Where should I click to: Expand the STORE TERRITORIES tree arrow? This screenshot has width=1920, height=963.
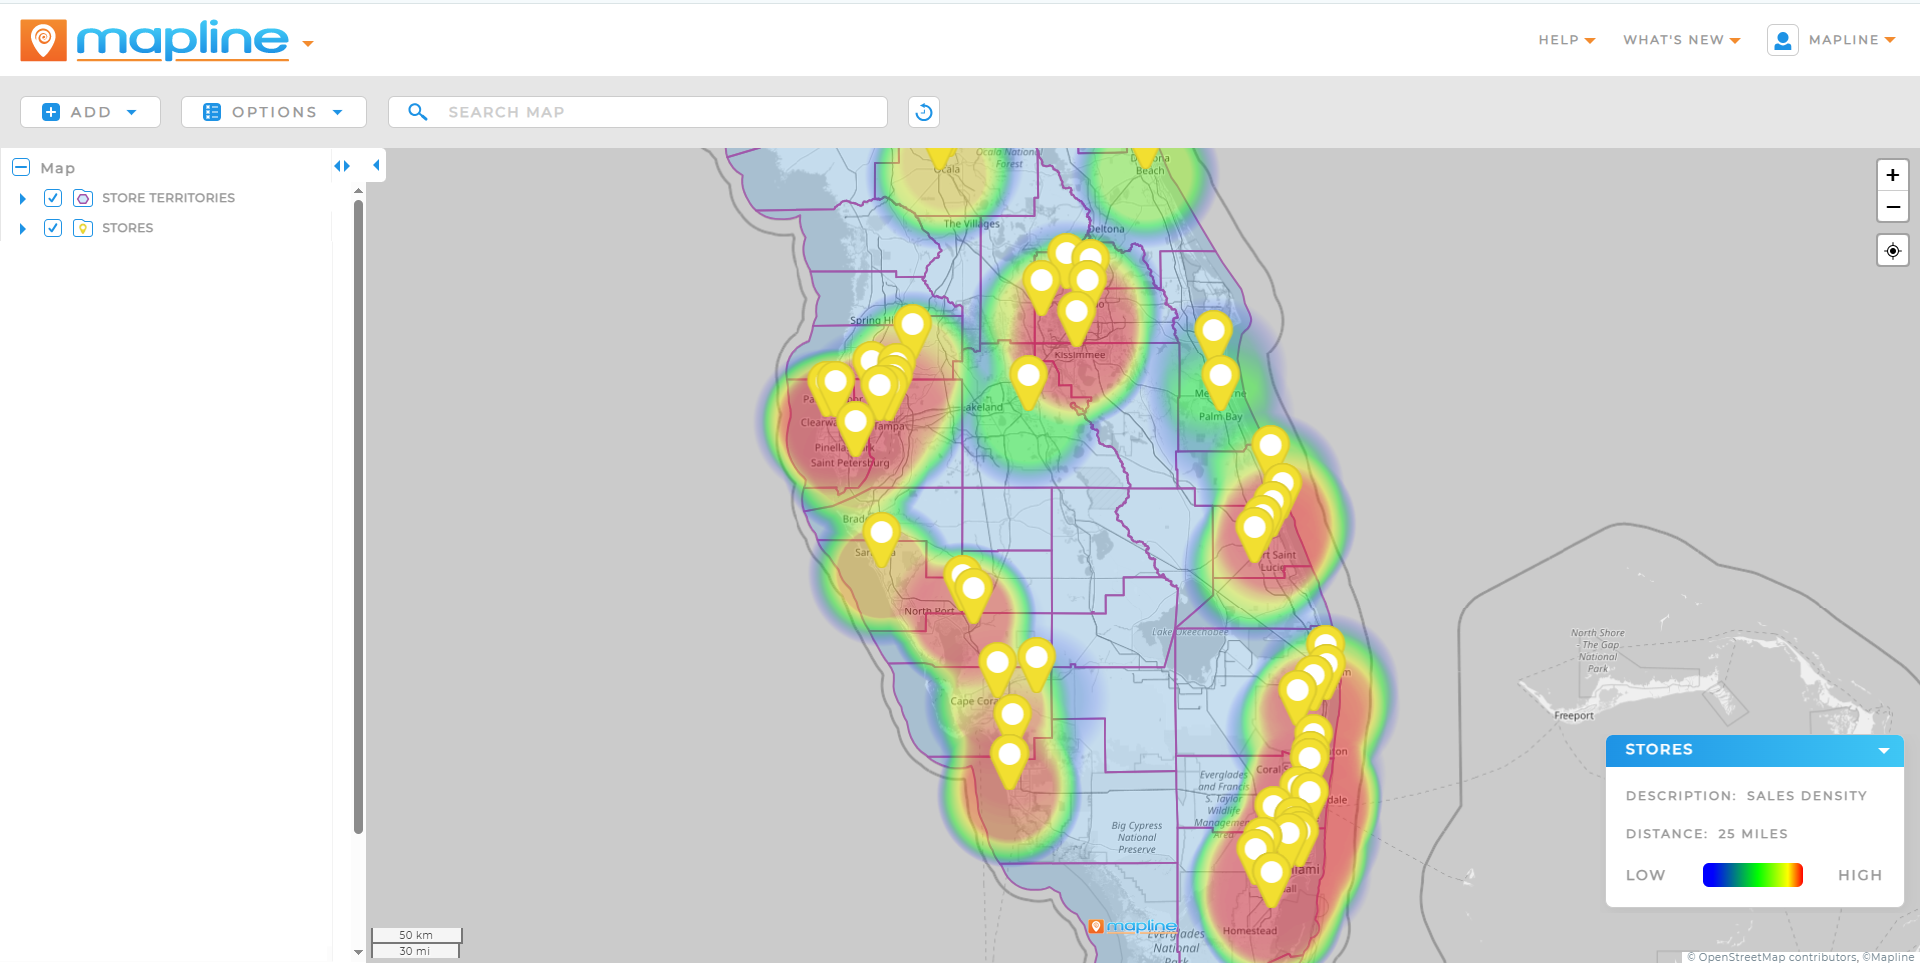[22, 198]
